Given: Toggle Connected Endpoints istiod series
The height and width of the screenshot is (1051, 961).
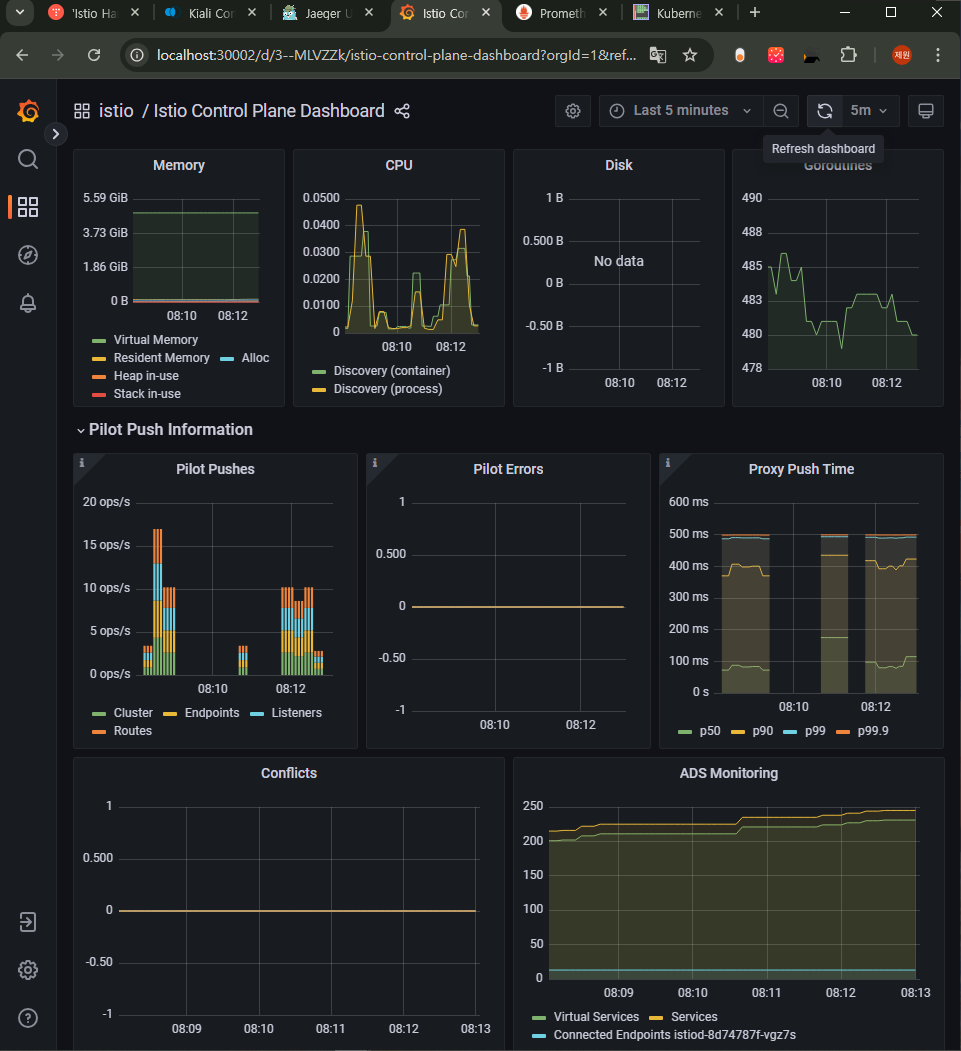Looking at the screenshot, I should [674, 1035].
